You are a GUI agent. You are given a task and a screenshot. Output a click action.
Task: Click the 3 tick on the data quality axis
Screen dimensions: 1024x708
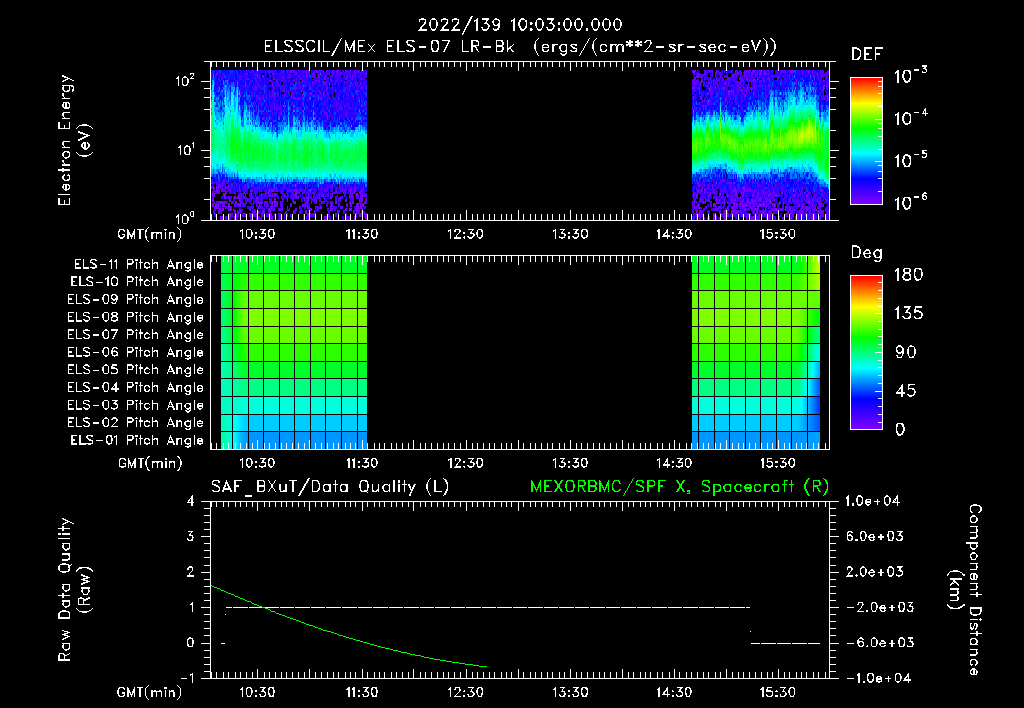(190, 536)
